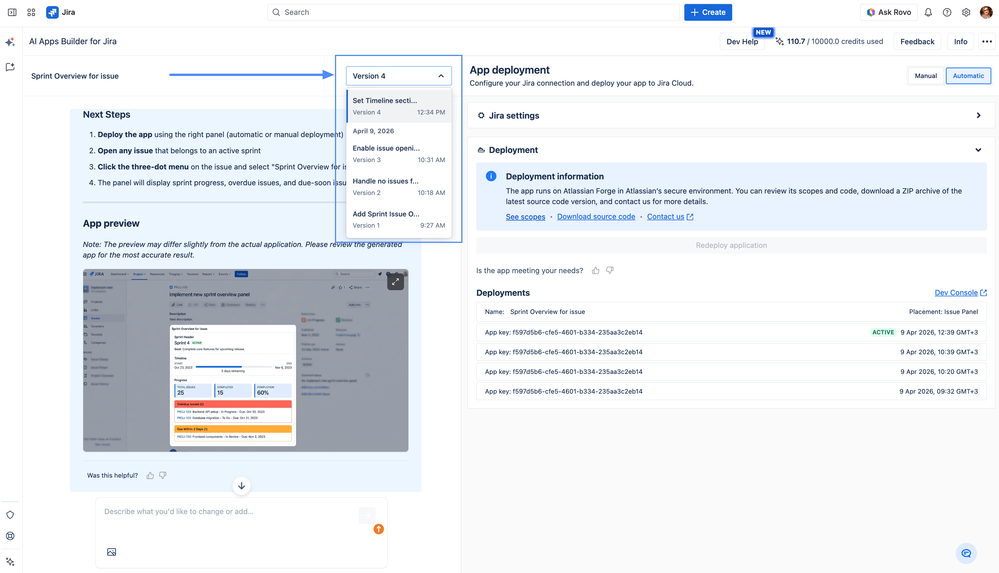The height and width of the screenshot is (573, 999).
Task: Select the deployment row dated 09:32 GMT+3
Action: (x=731, y=391)
